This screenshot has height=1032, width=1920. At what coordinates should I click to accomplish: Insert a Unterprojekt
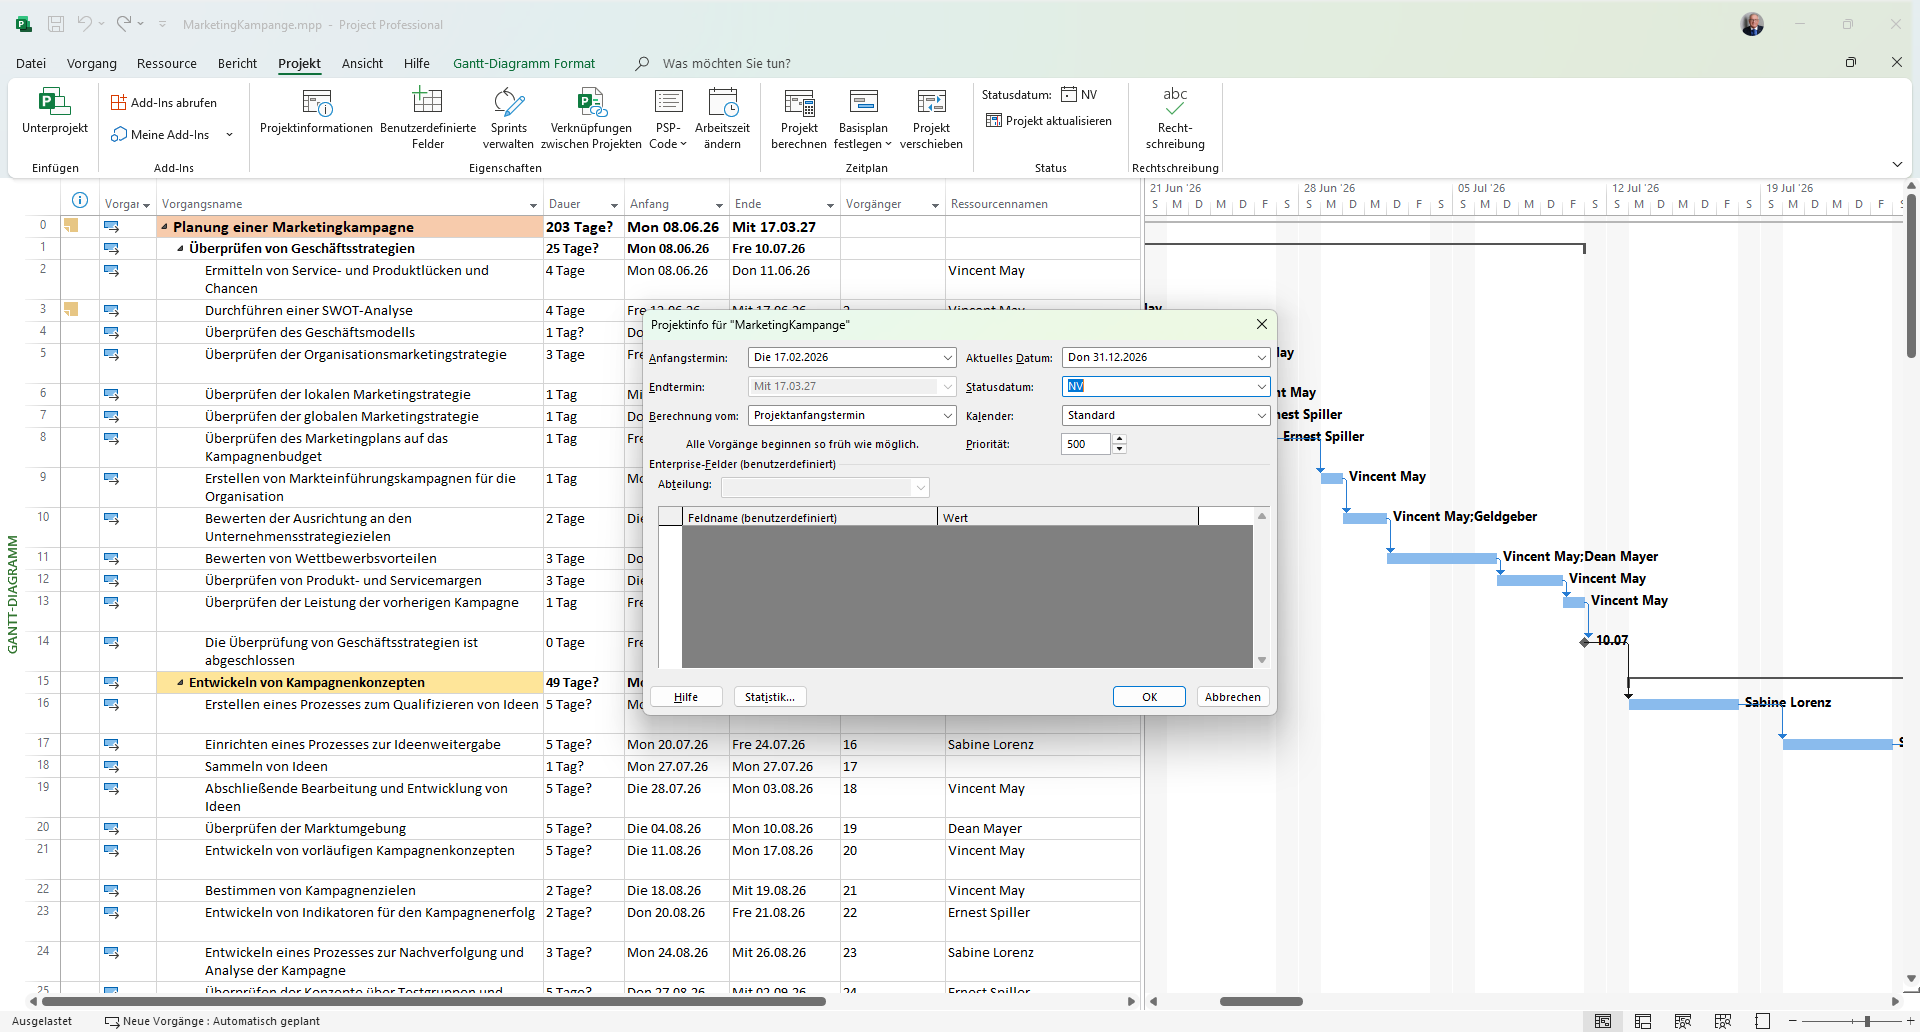click(x=55, y=112)
